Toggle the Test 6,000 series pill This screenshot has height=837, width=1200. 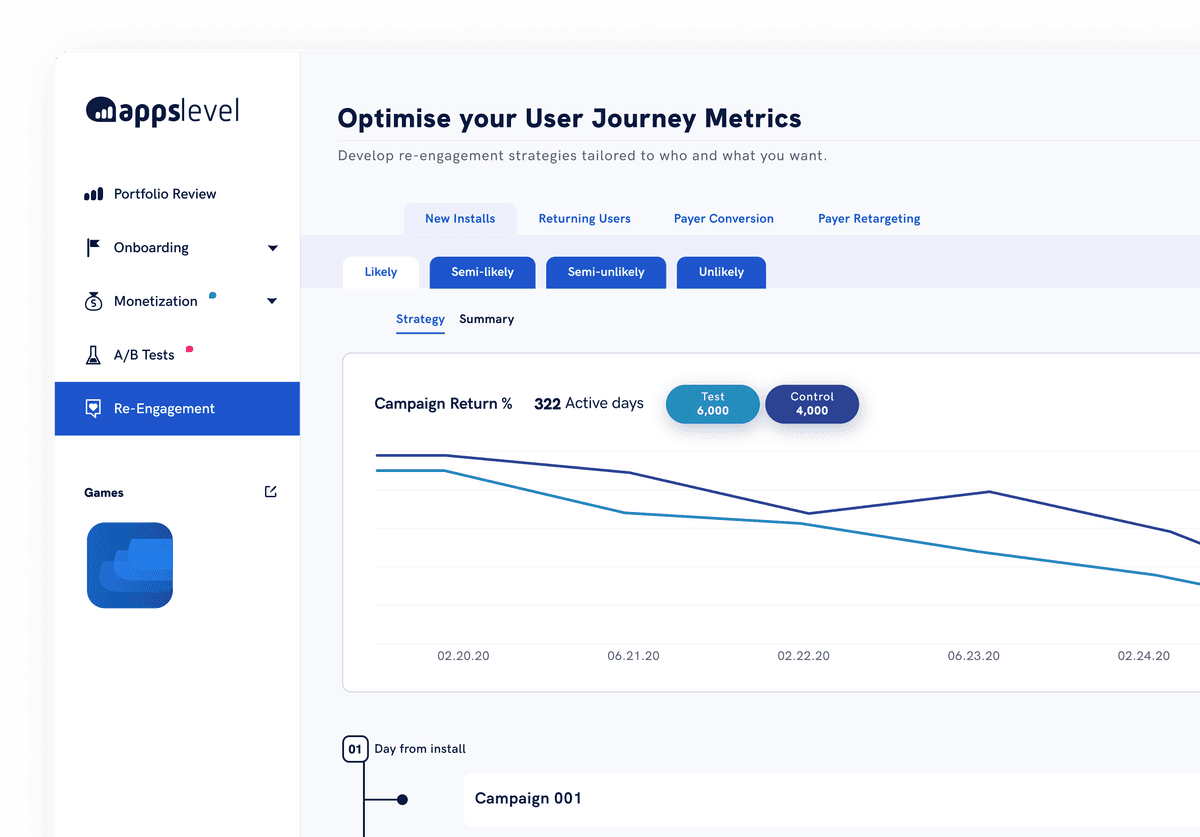(712, 404)
